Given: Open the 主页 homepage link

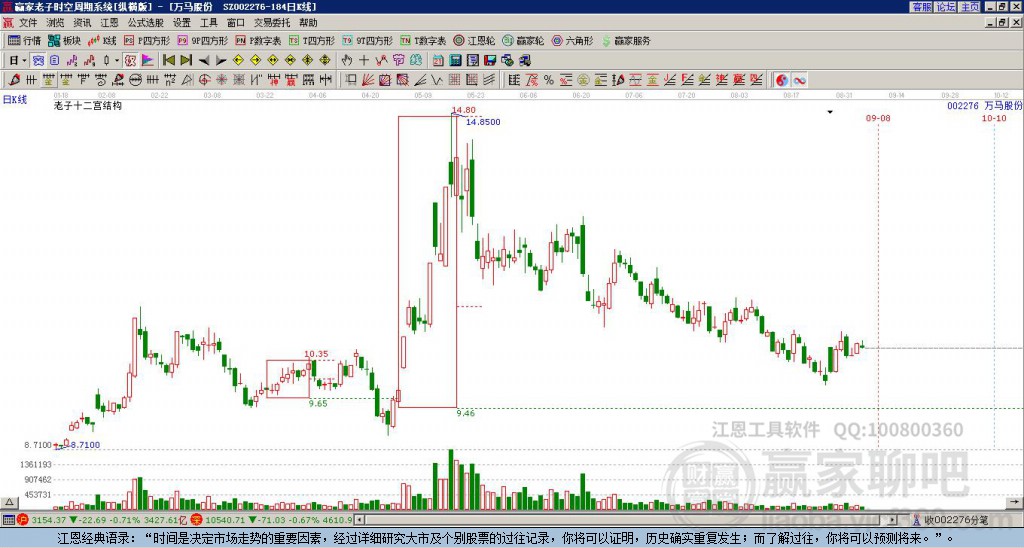Looking at the screenshot, I should coord(969,7).
